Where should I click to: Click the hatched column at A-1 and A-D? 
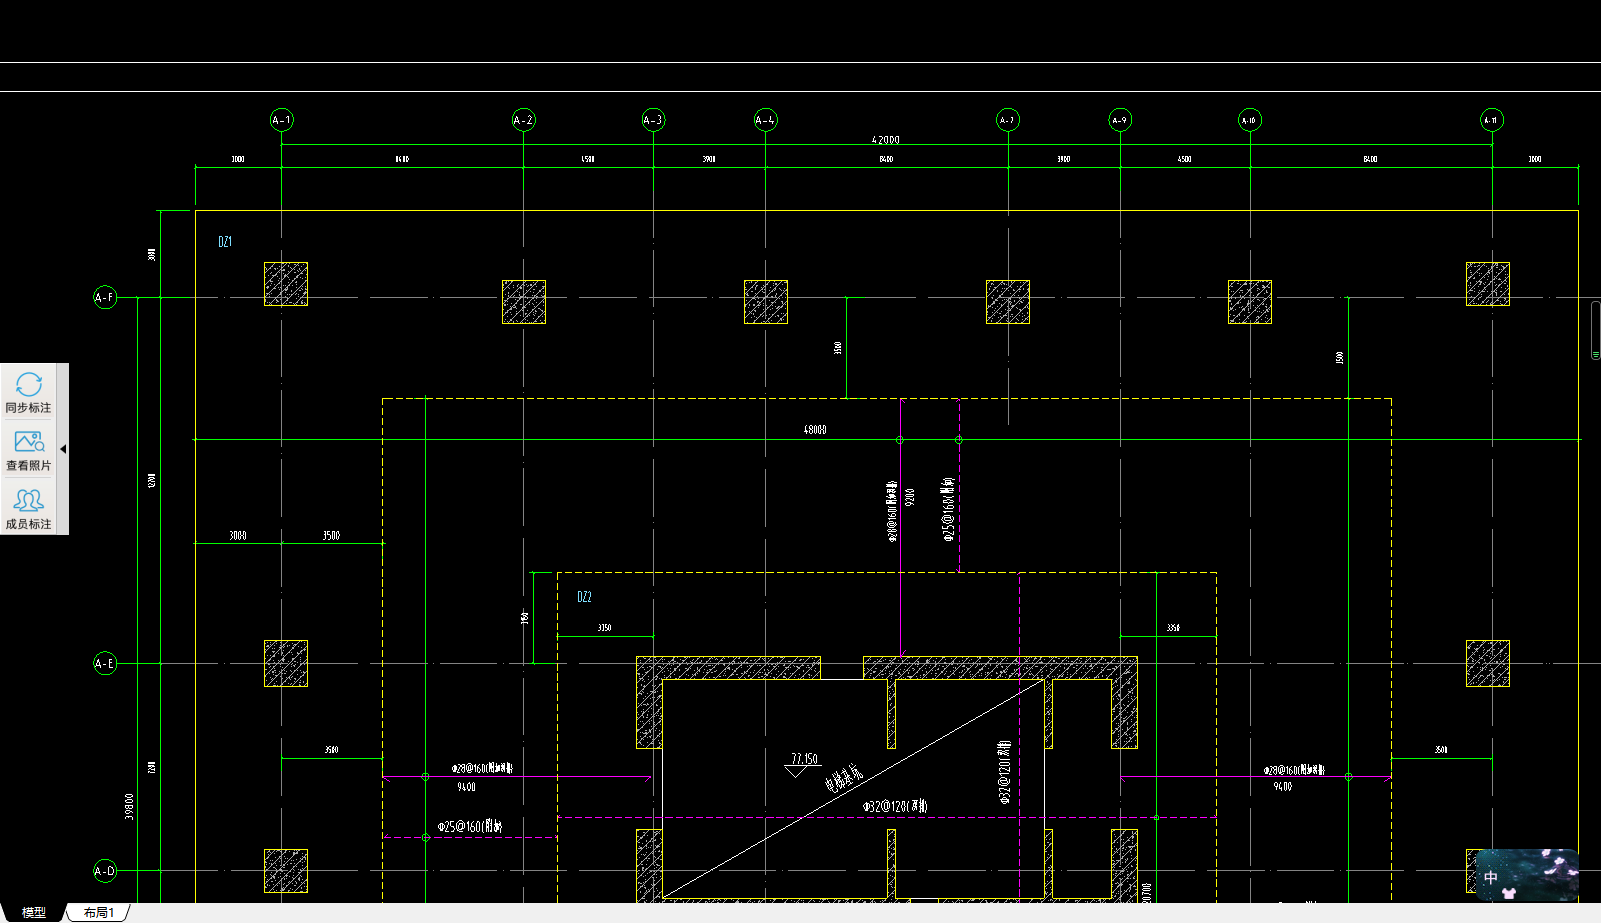coord(286,871)
